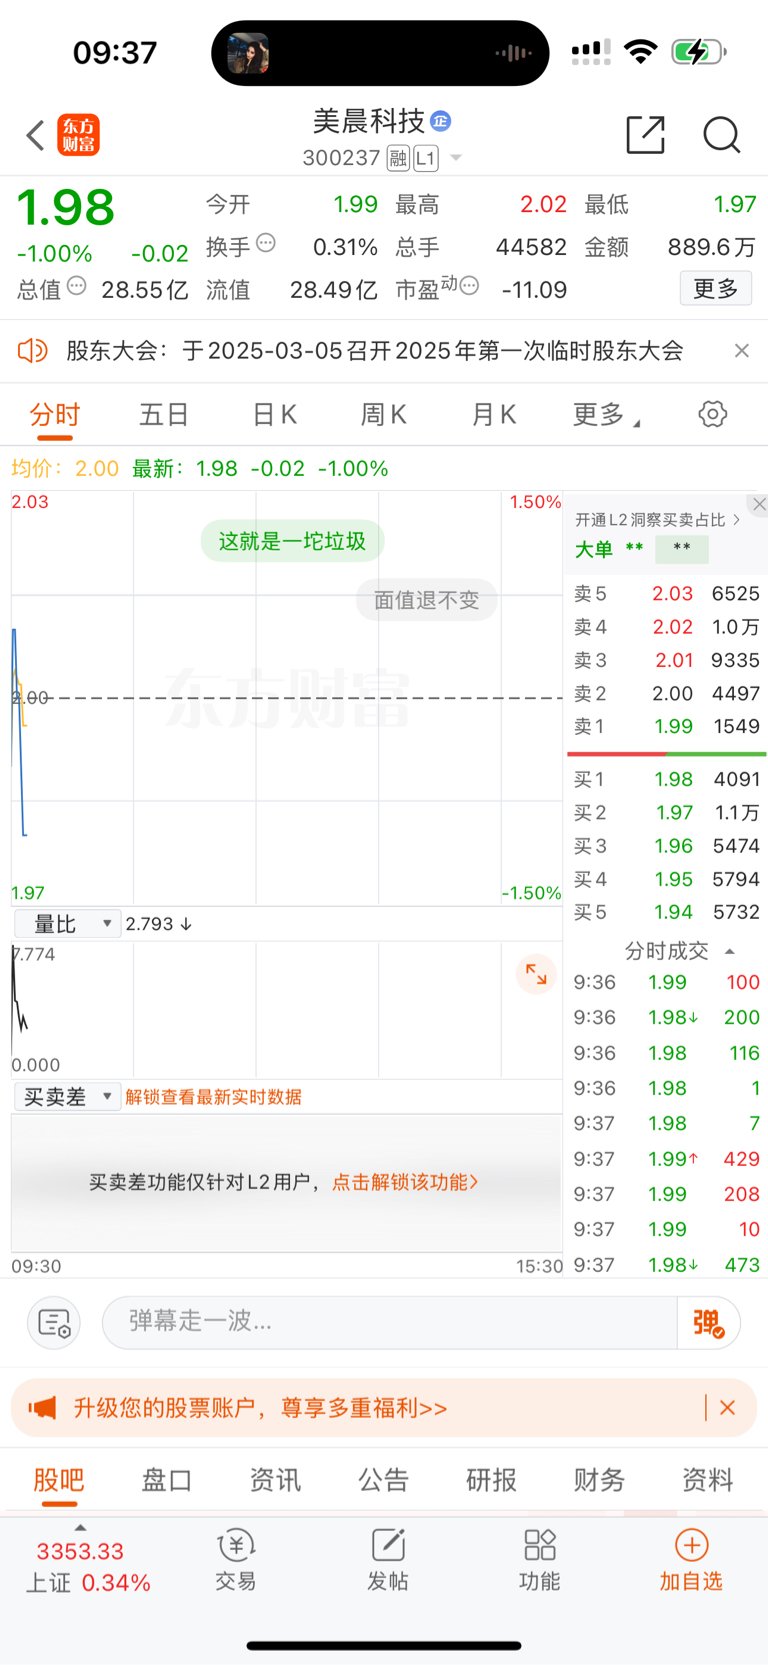The image size is (768, 1665).
Task: Select the 卖1 order row at 1.99
Action: point(666,726)
